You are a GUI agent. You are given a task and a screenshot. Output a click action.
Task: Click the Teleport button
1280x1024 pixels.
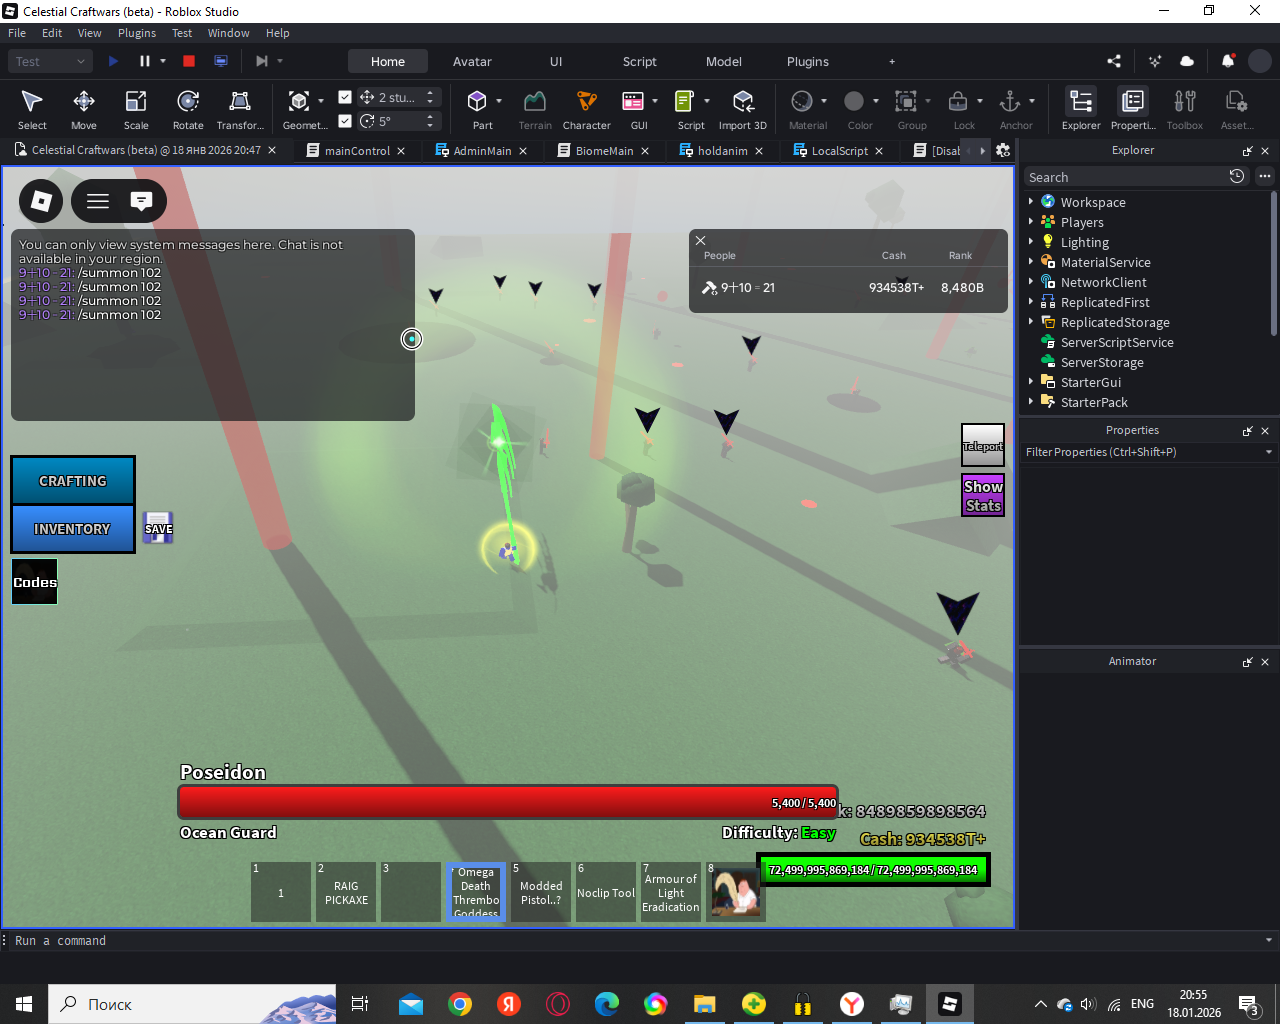click(983, 445)
